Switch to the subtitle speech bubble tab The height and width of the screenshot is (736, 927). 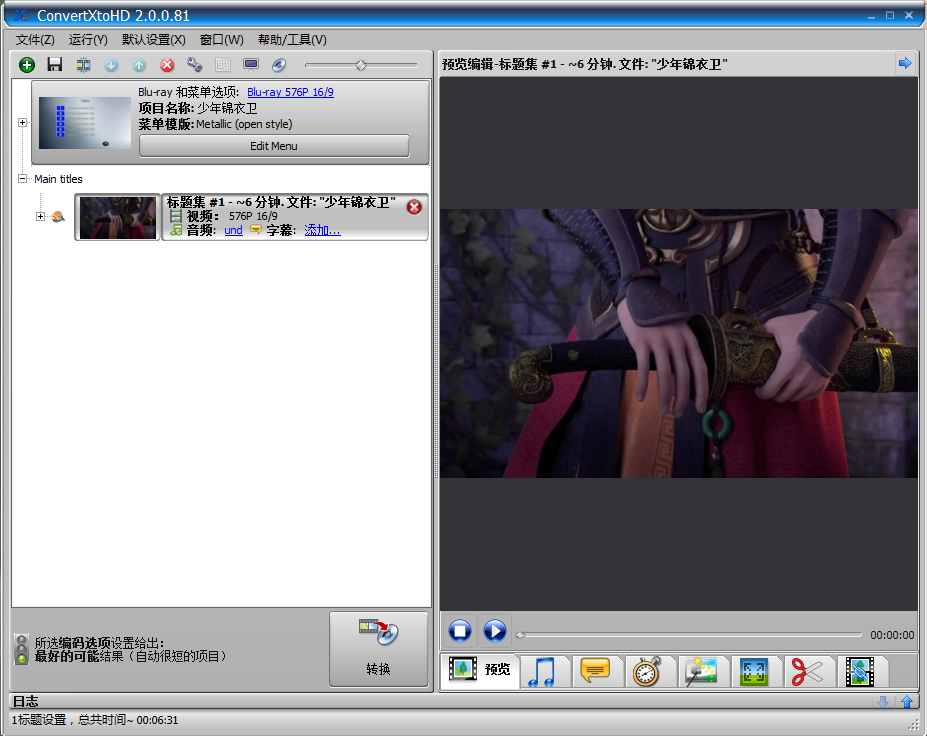point(596,672)
